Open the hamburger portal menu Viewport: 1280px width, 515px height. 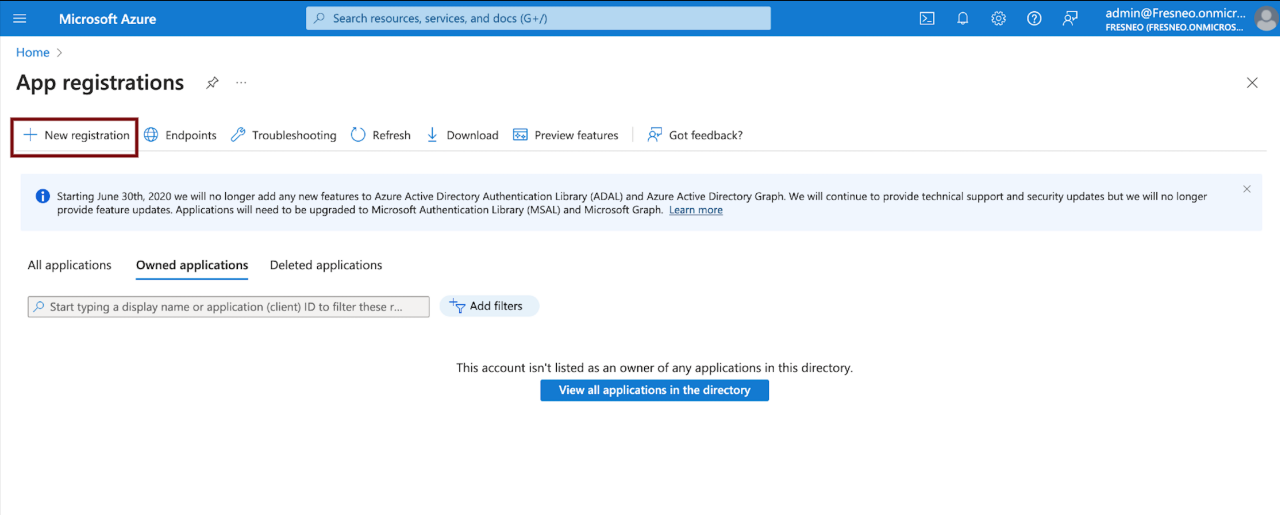tap(20, 19)
